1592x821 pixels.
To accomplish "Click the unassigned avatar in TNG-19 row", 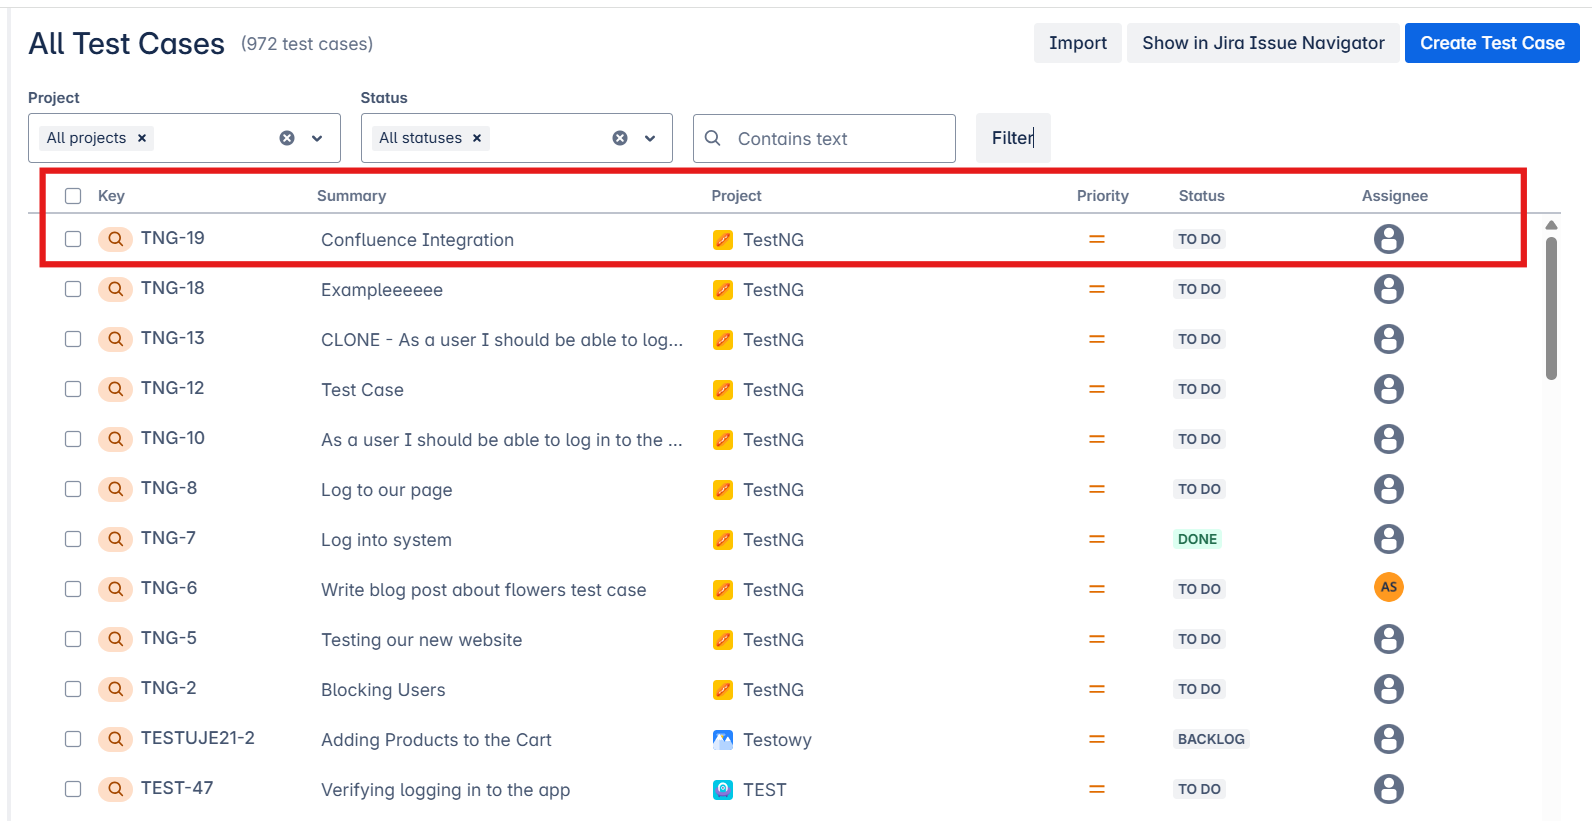I will [x=1389, y=239].
